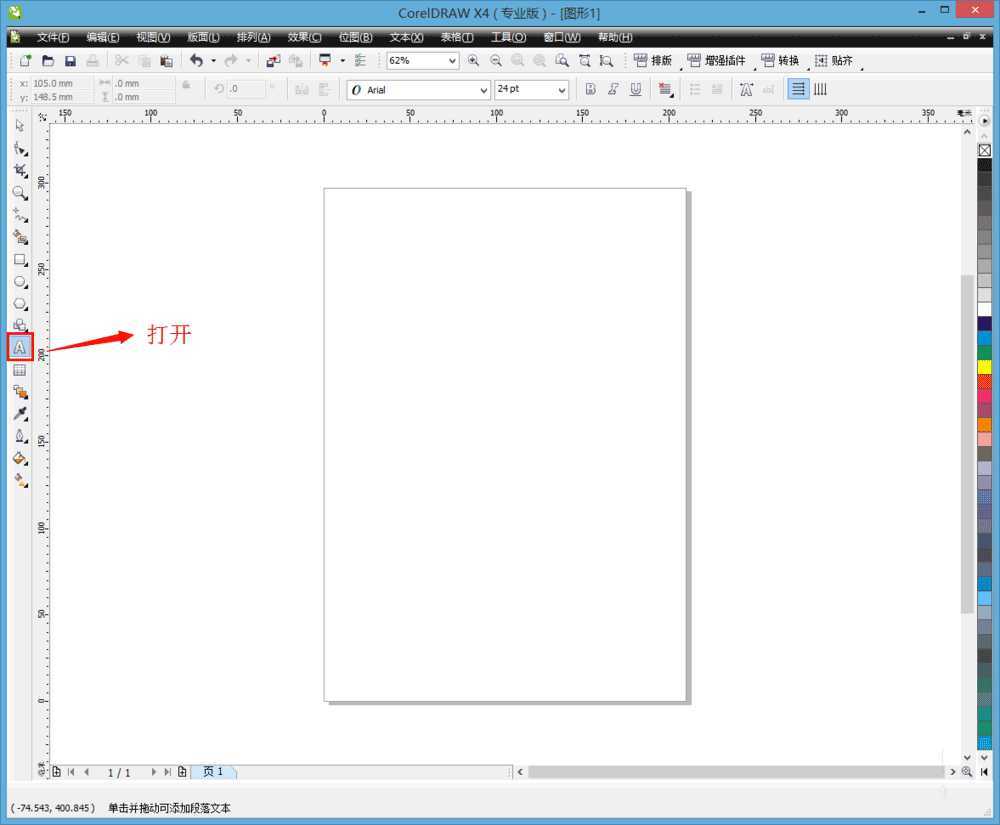
Task: Pick the Table tool
Action: point(19,370)
